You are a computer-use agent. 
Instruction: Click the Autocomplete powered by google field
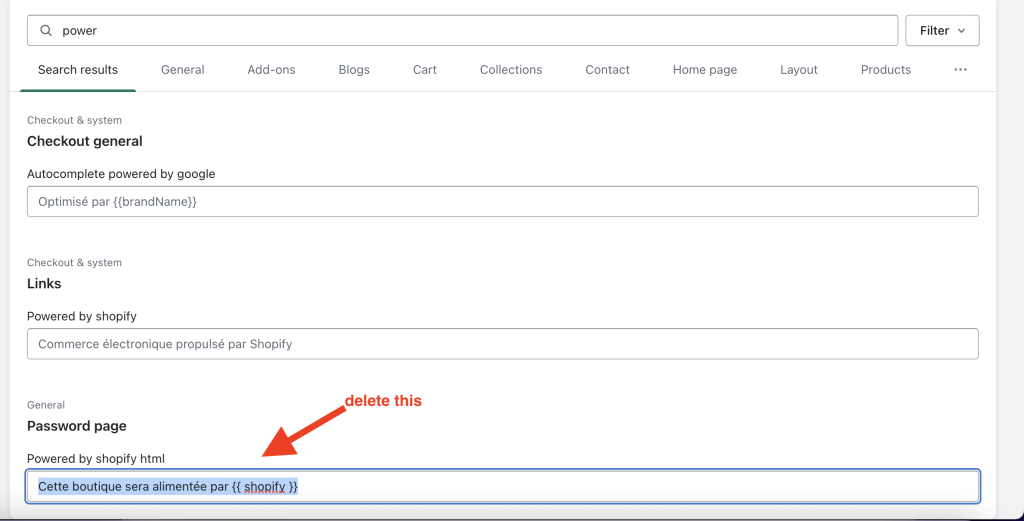[x=502, y=202]
